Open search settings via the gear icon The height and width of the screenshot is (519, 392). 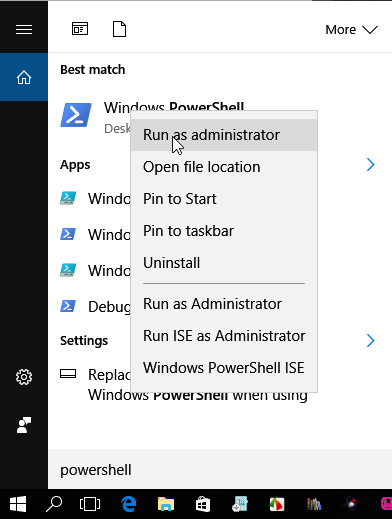[x=24, y=377]
